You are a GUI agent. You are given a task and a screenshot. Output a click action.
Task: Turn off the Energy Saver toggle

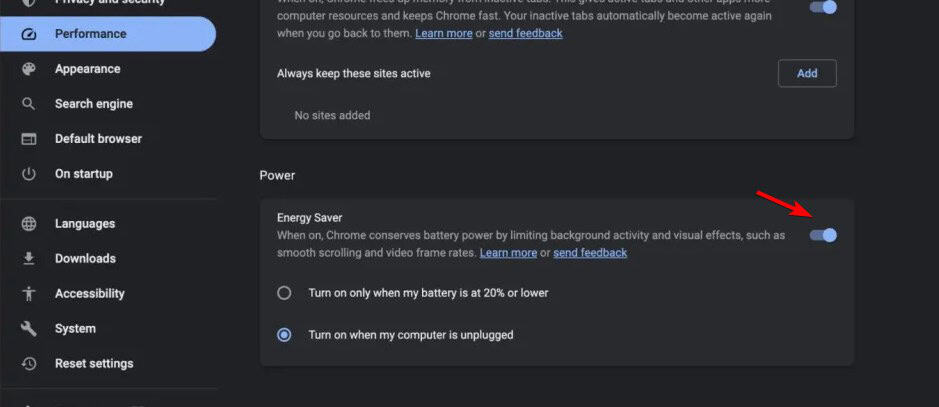coord(823,235)
